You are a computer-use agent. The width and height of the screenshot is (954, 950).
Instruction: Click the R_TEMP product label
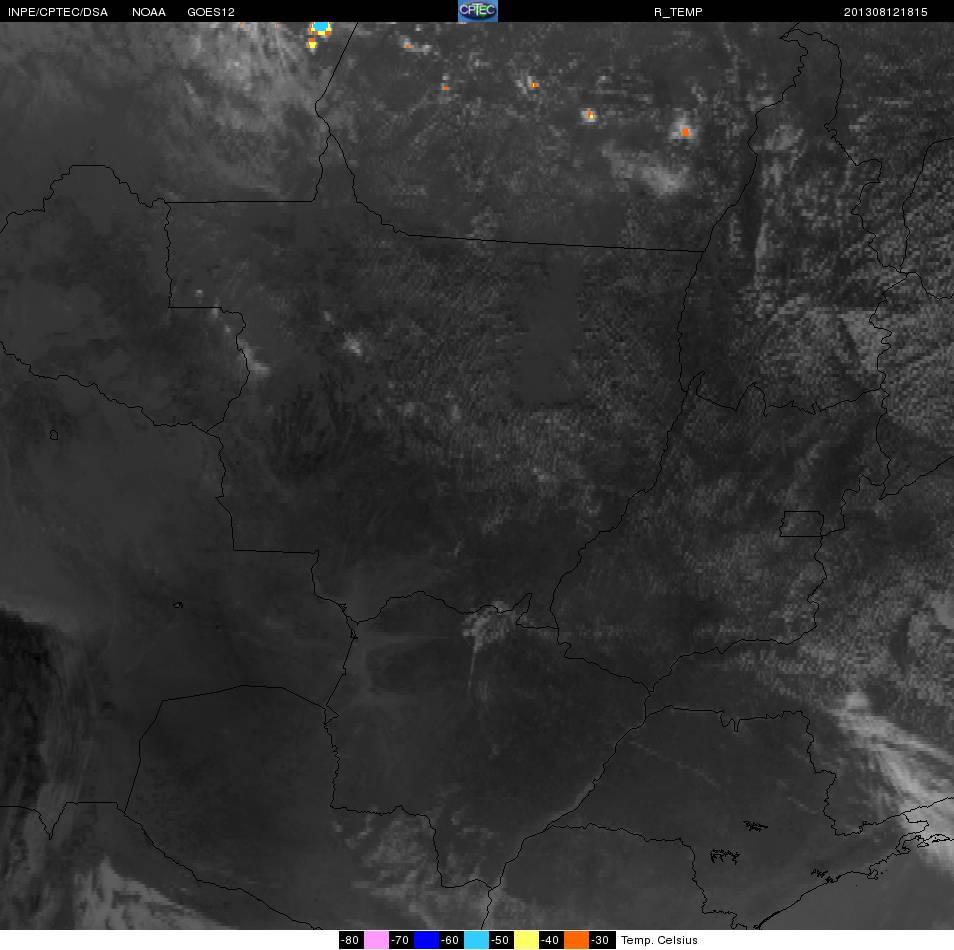pos(678,12)
